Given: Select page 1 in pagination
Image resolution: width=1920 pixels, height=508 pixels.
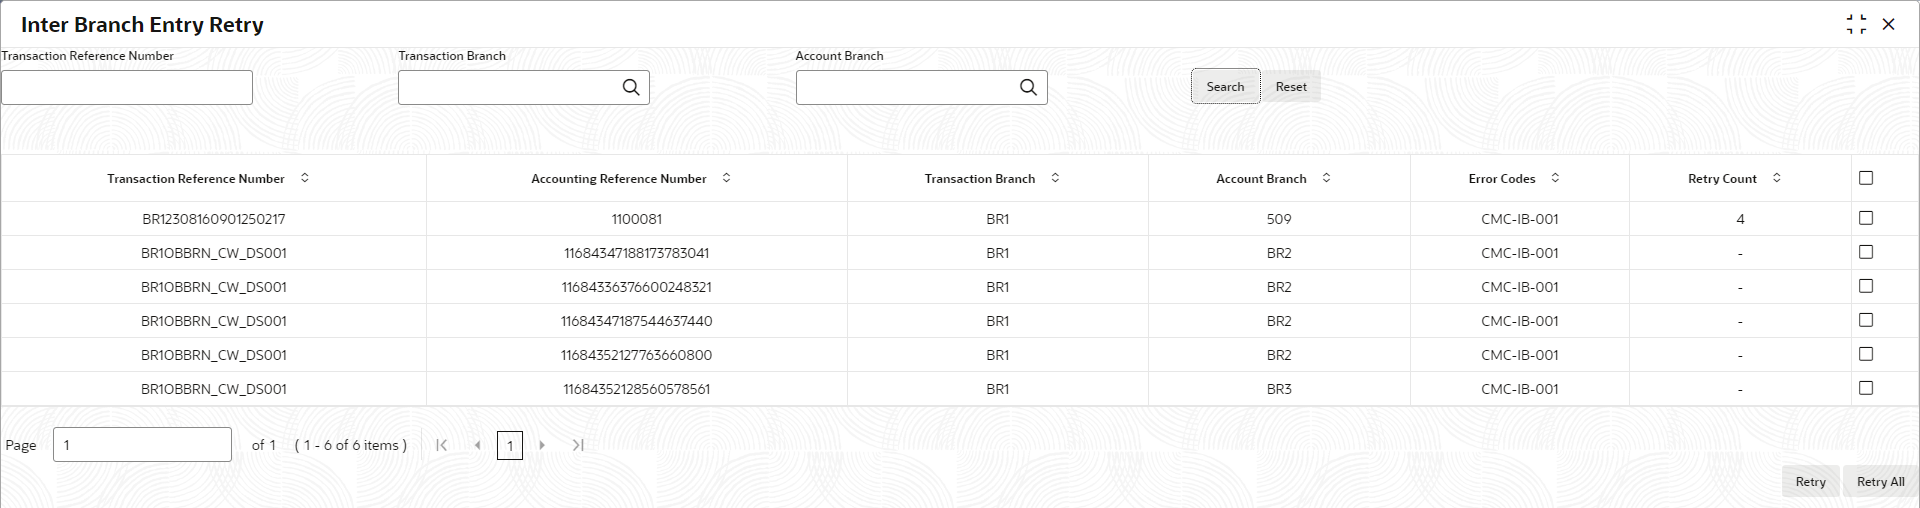Looking at the screenshot, I should point(510,445).
